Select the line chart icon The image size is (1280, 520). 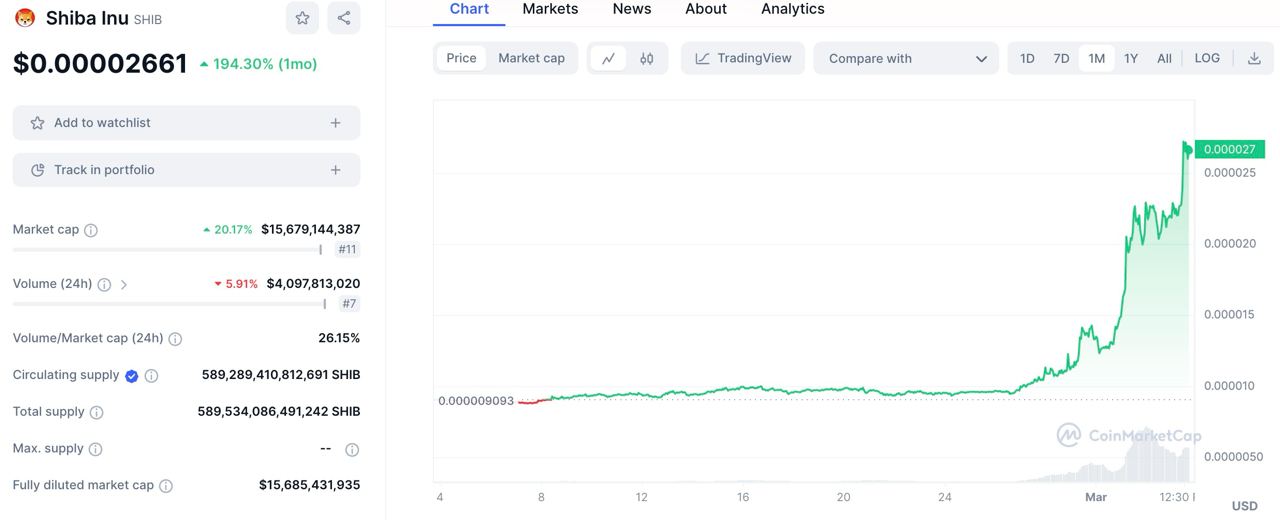point(608,58)
